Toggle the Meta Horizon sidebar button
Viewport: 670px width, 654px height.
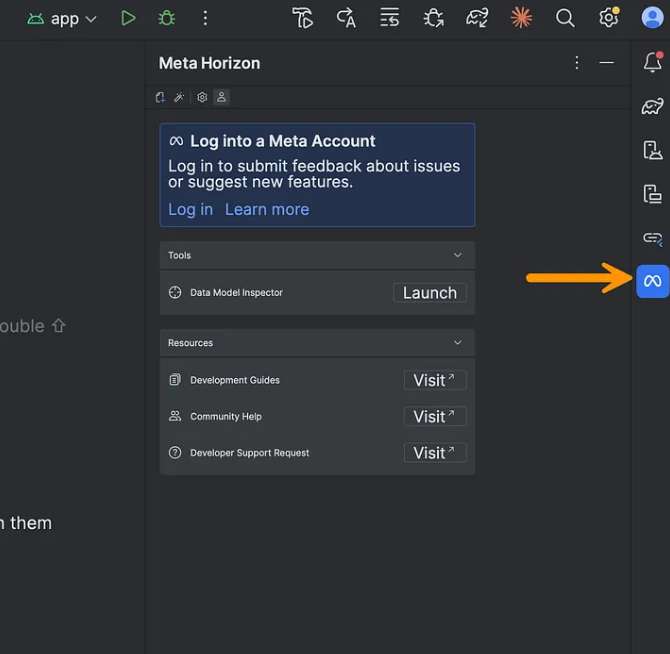point(652,281)
